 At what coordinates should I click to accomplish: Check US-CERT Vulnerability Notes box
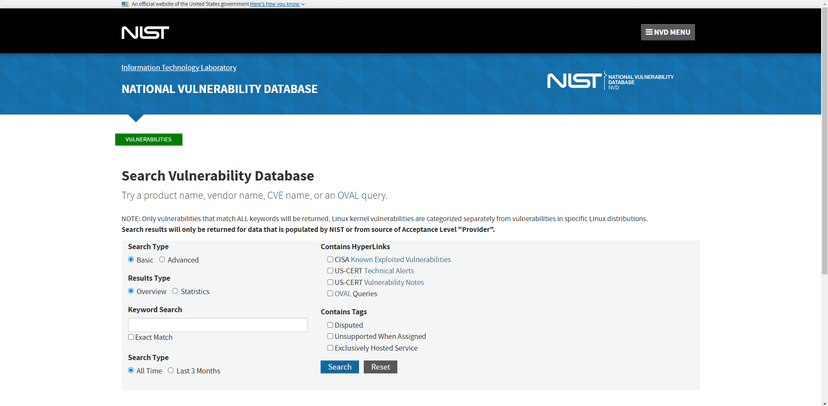[330, 282]
